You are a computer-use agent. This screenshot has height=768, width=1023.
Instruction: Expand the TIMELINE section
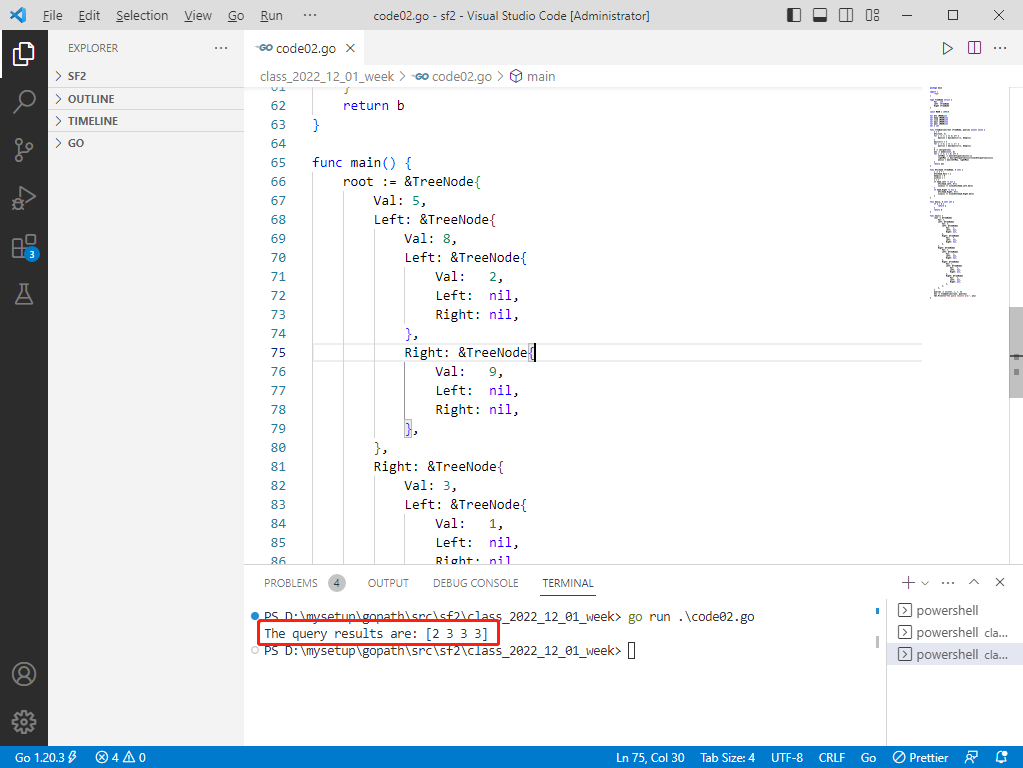[146, 121]
